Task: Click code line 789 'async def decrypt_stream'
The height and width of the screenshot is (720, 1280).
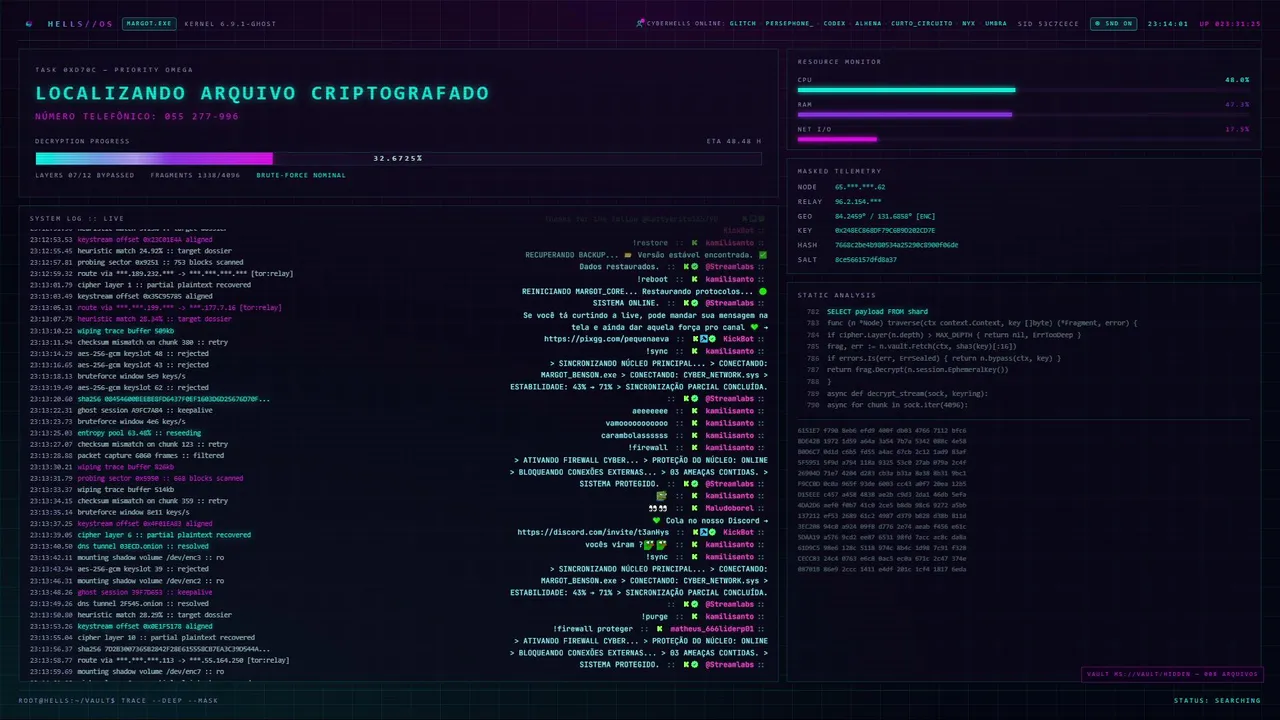Action: 907,393
